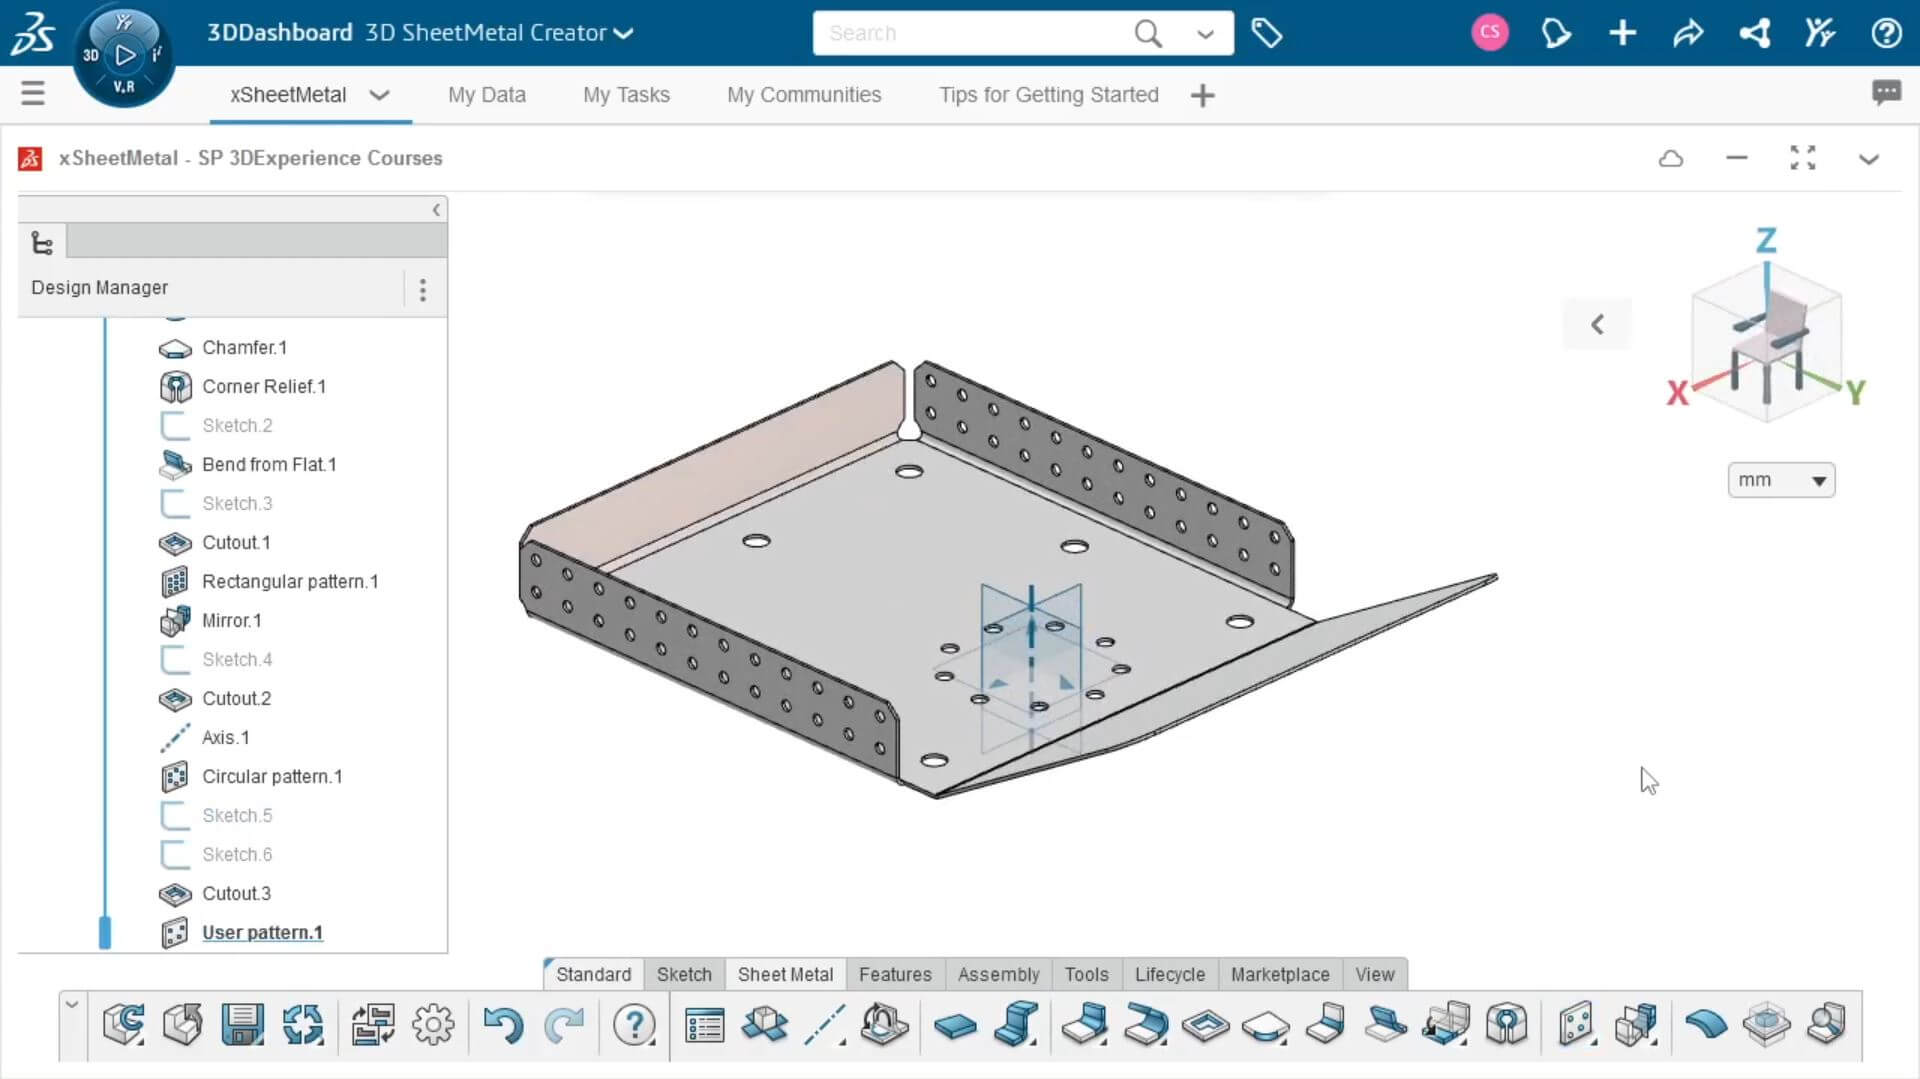This screenshot has height=1079, width=1920.
Task: Open the xSheetMetal tab dropdown arrow
Action: 379,95
